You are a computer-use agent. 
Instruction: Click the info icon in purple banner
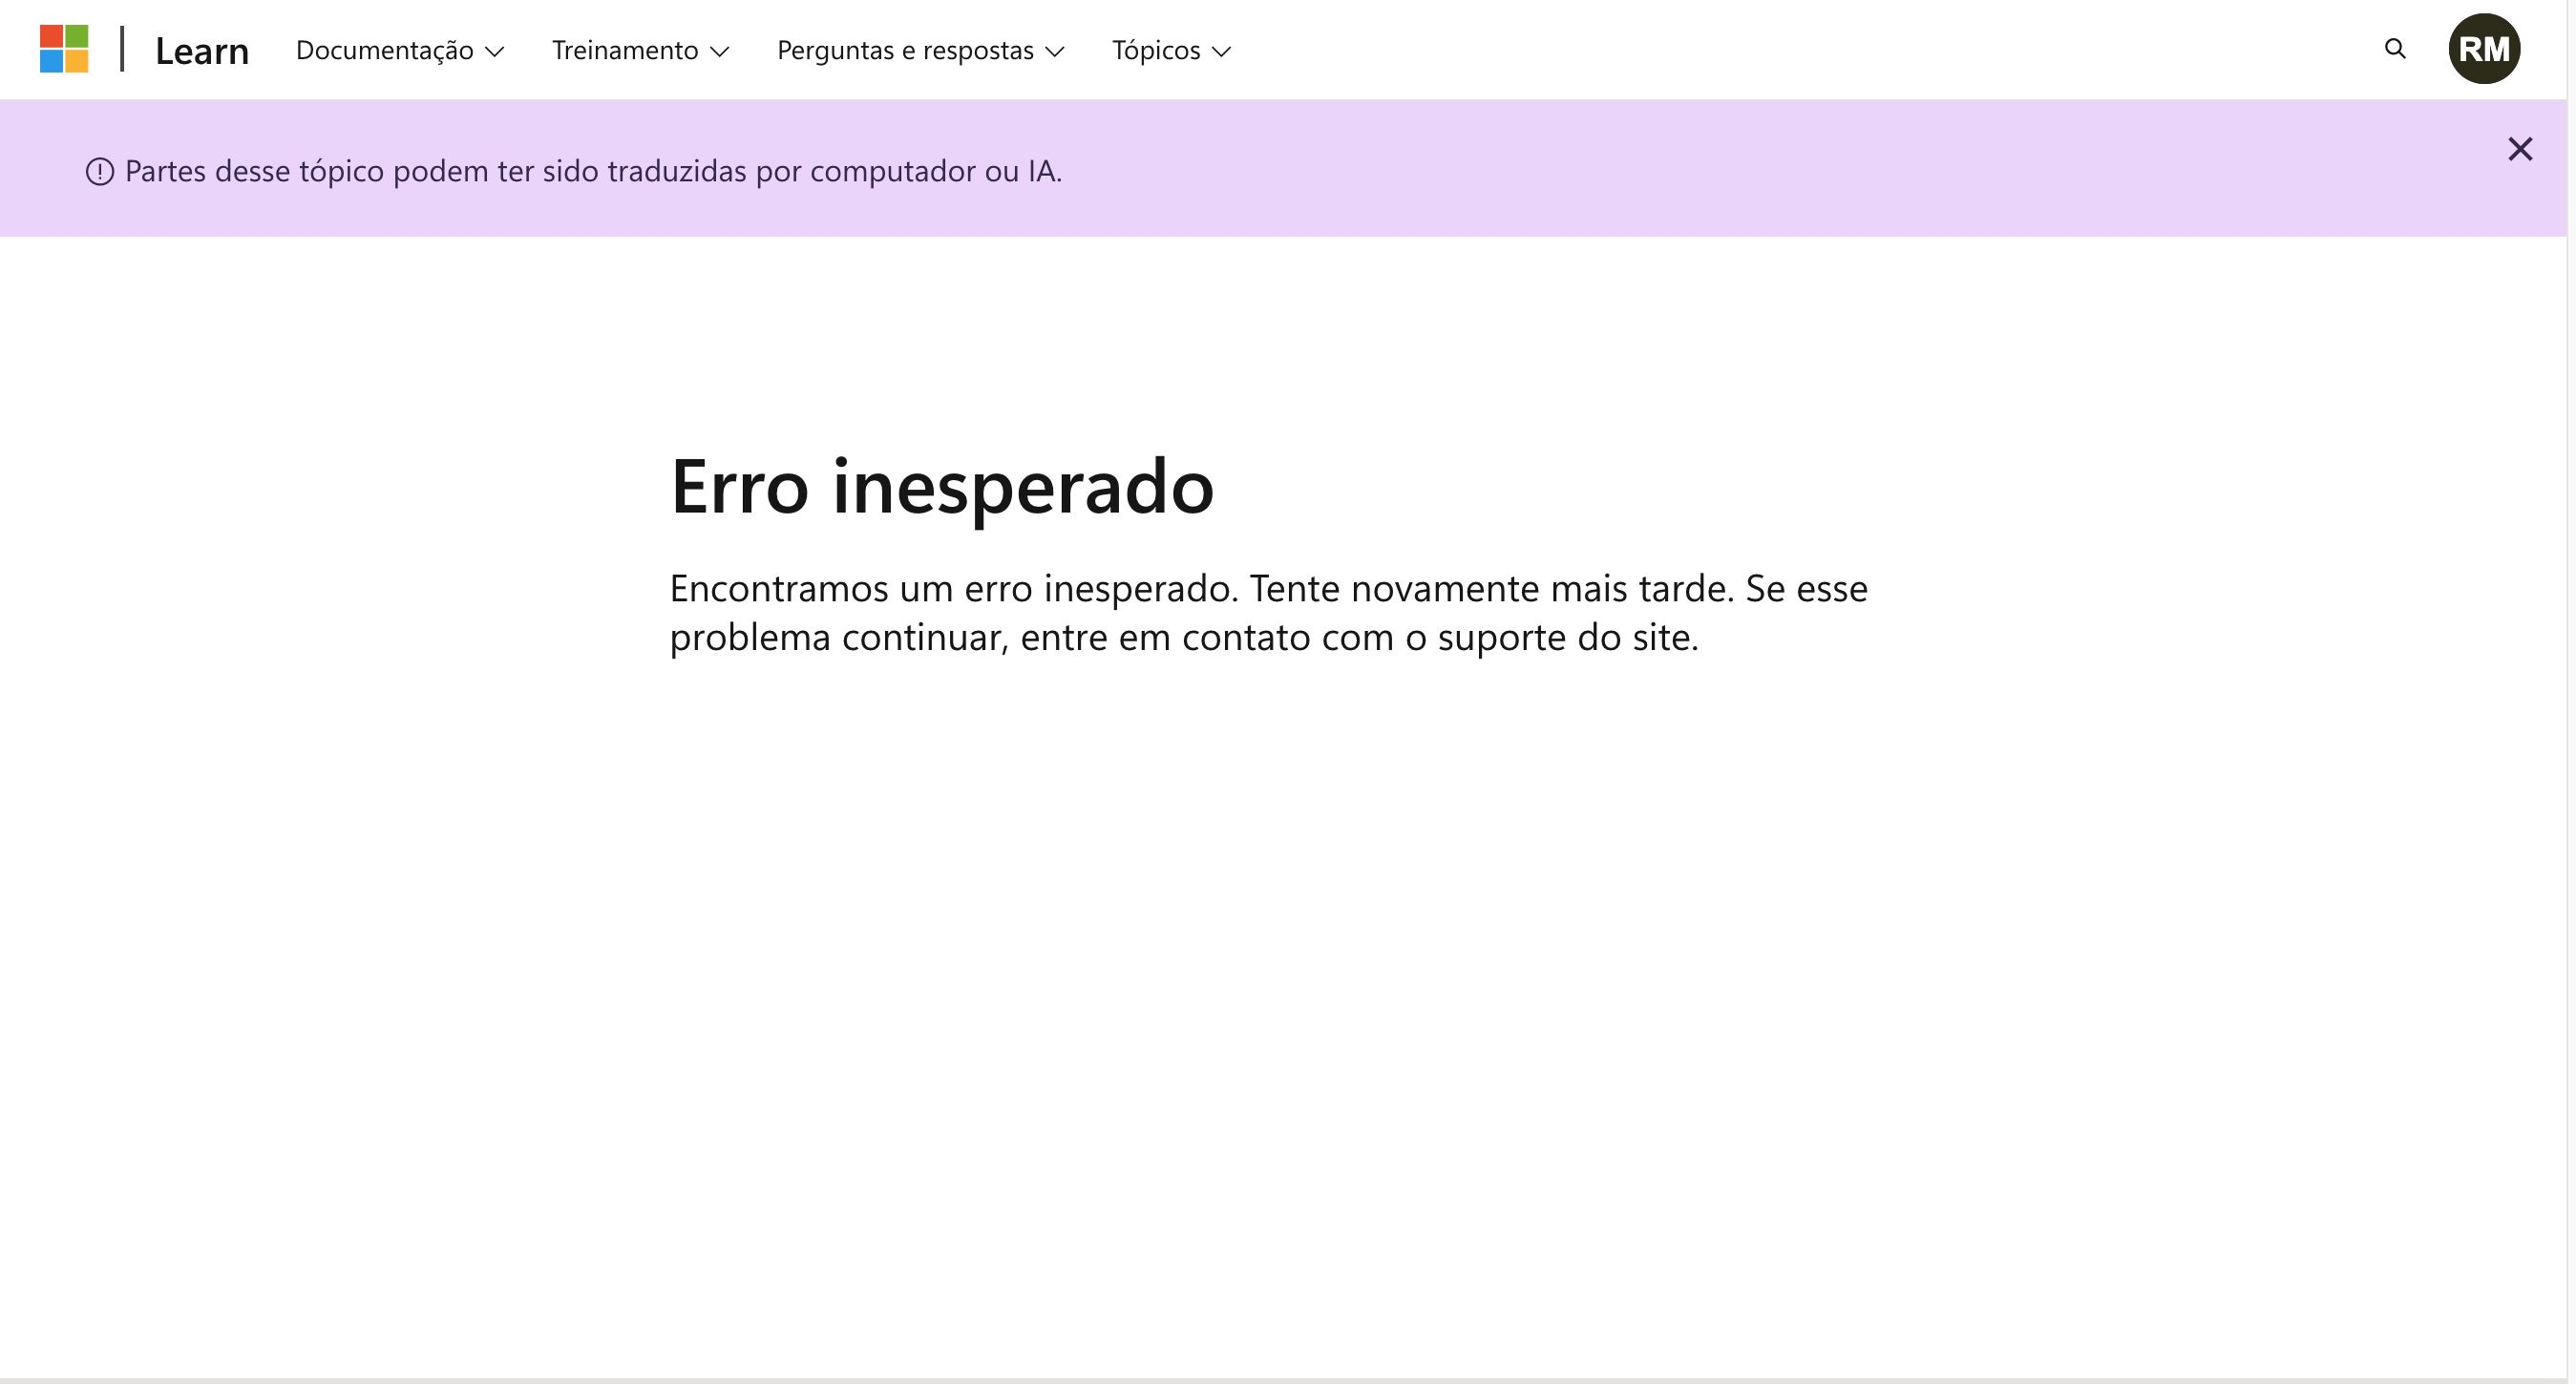point(99,172)
